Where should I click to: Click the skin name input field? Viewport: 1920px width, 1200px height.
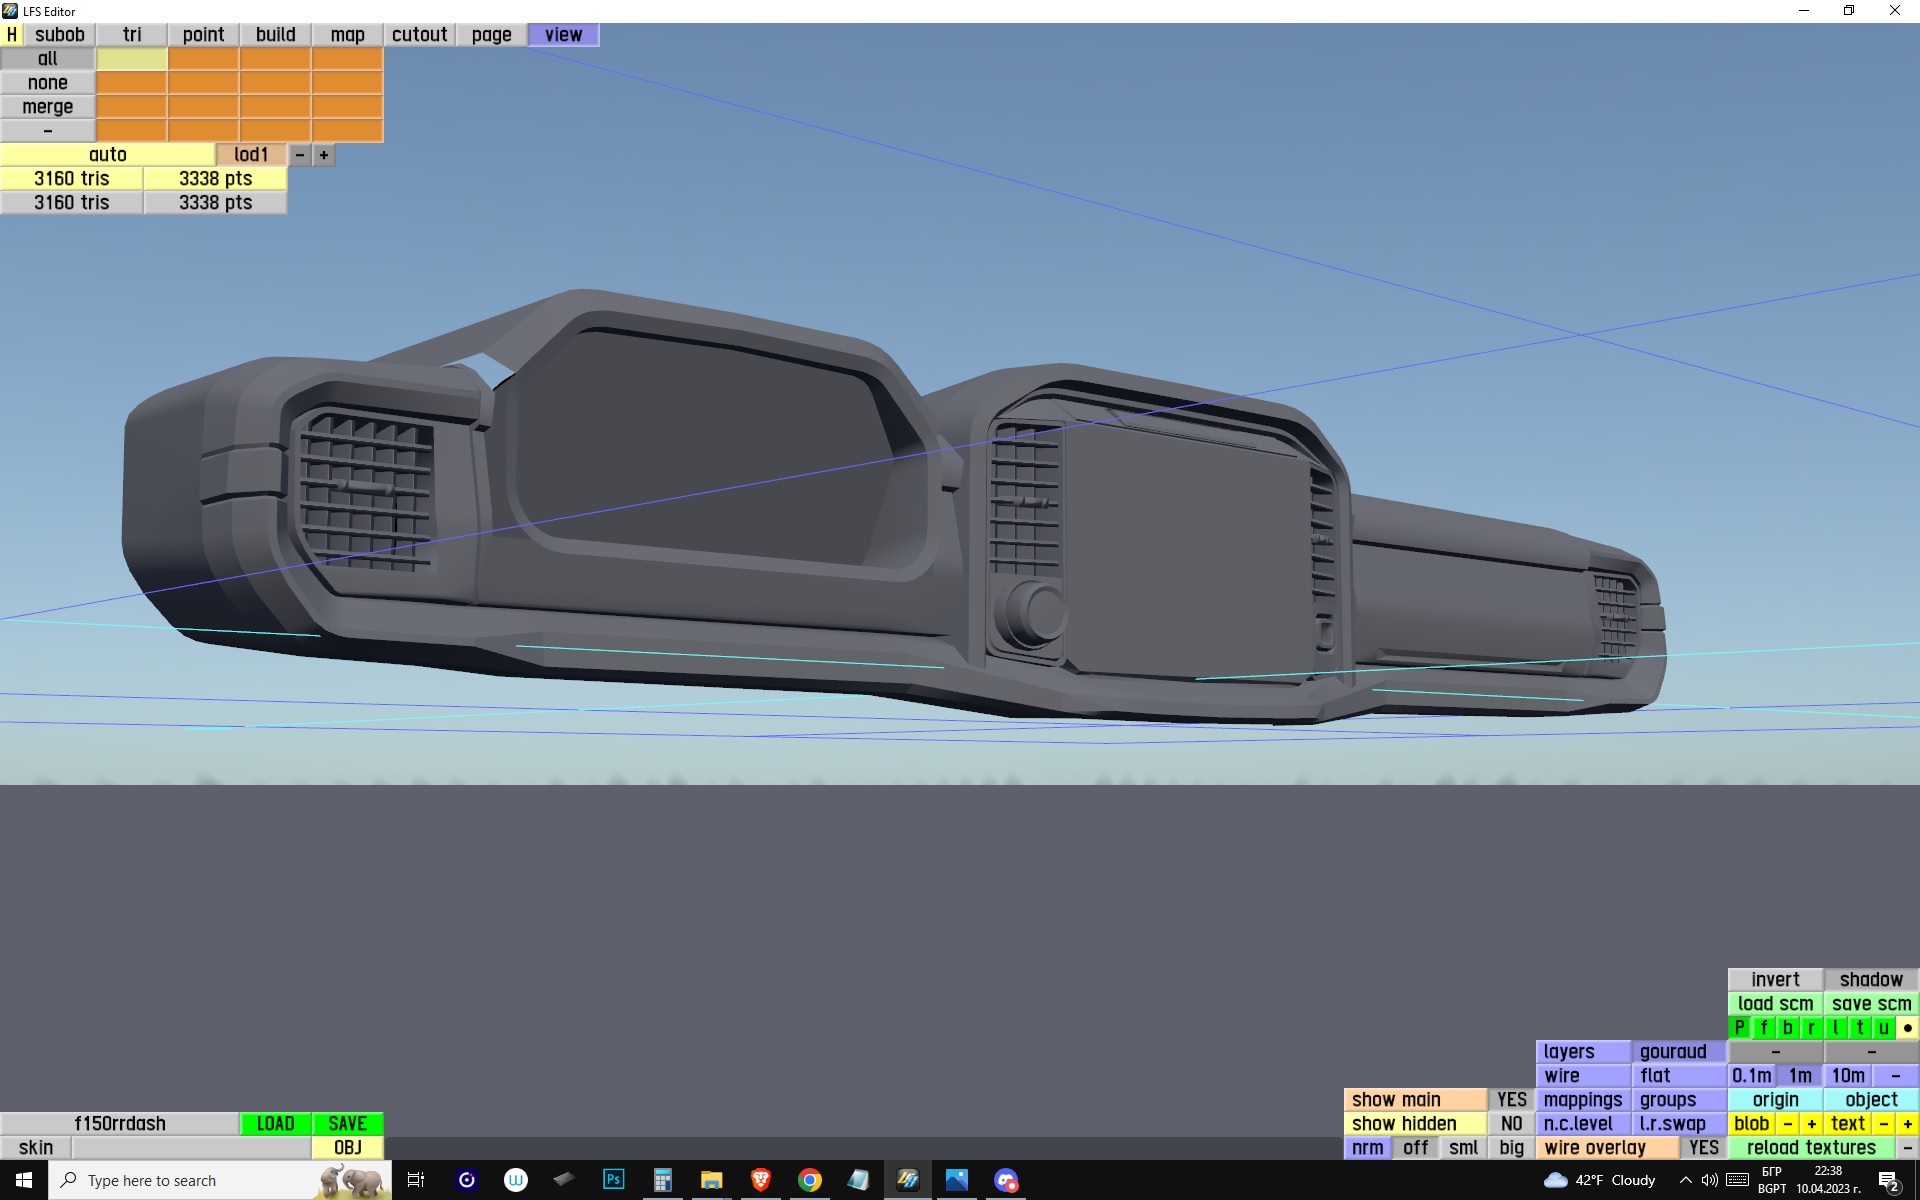point(191,1147)
